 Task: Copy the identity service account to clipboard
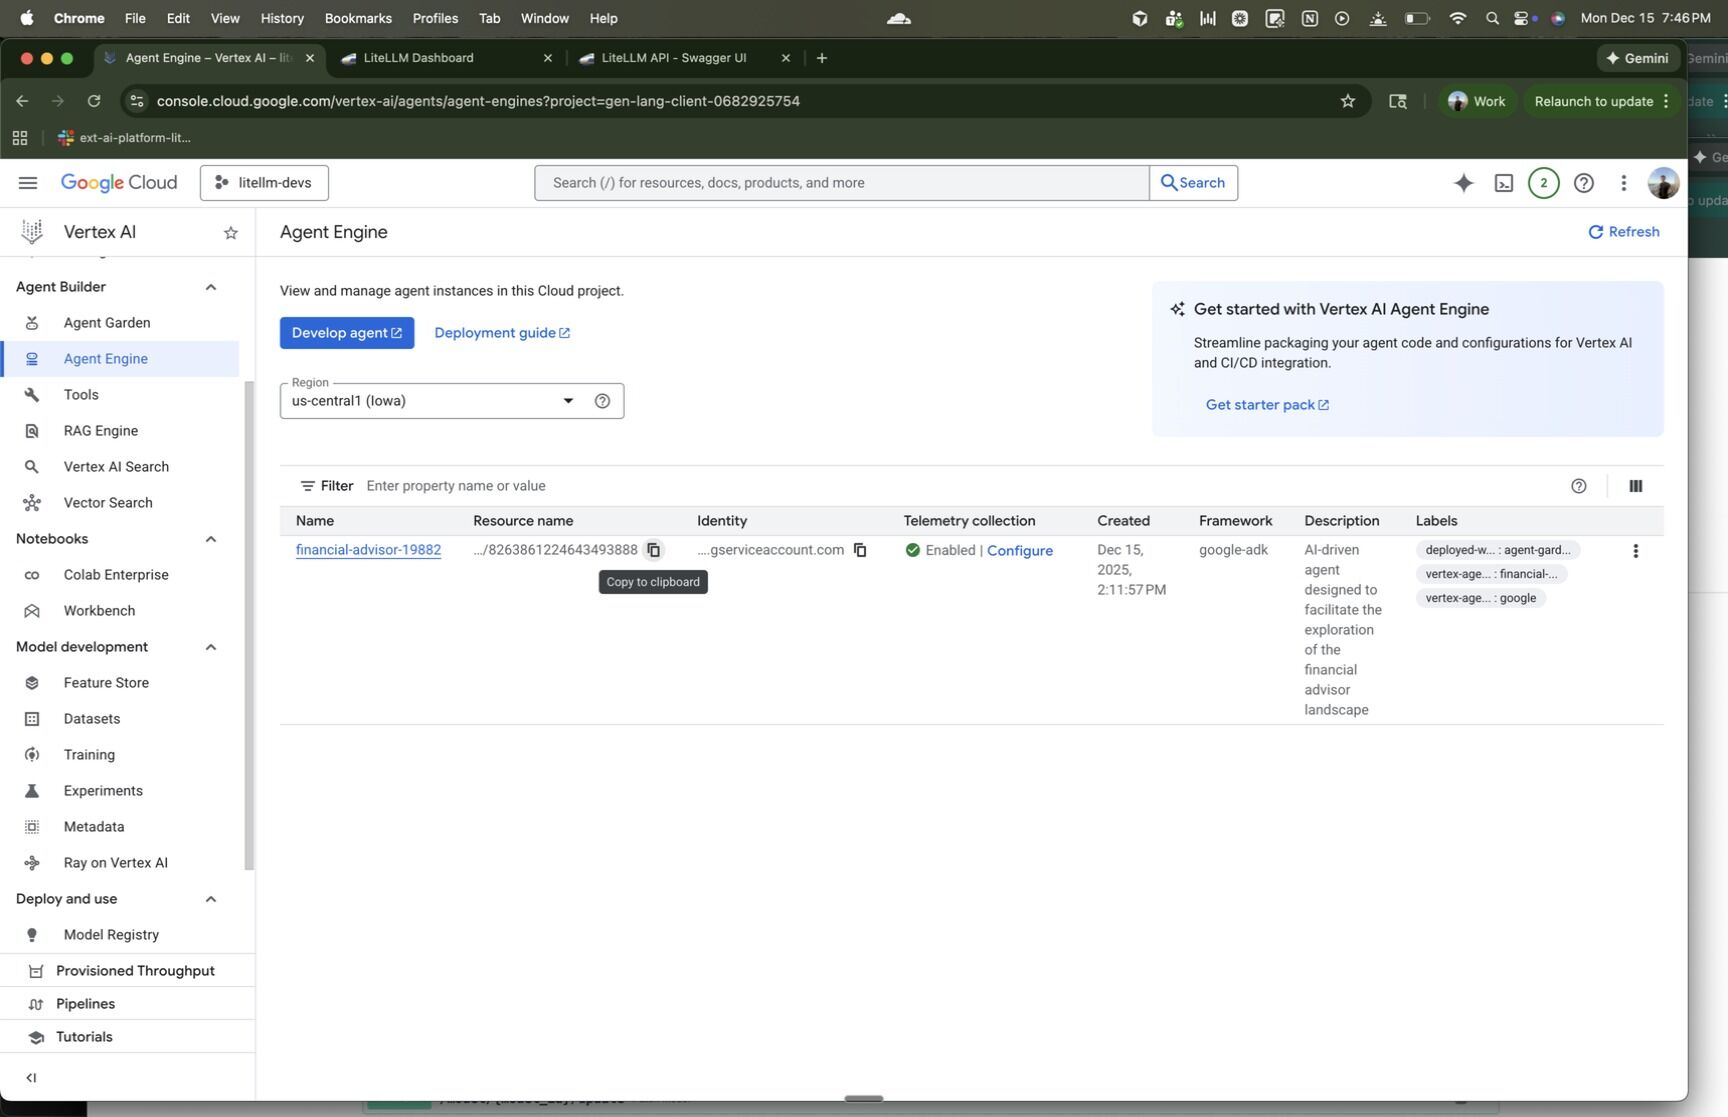860,550
